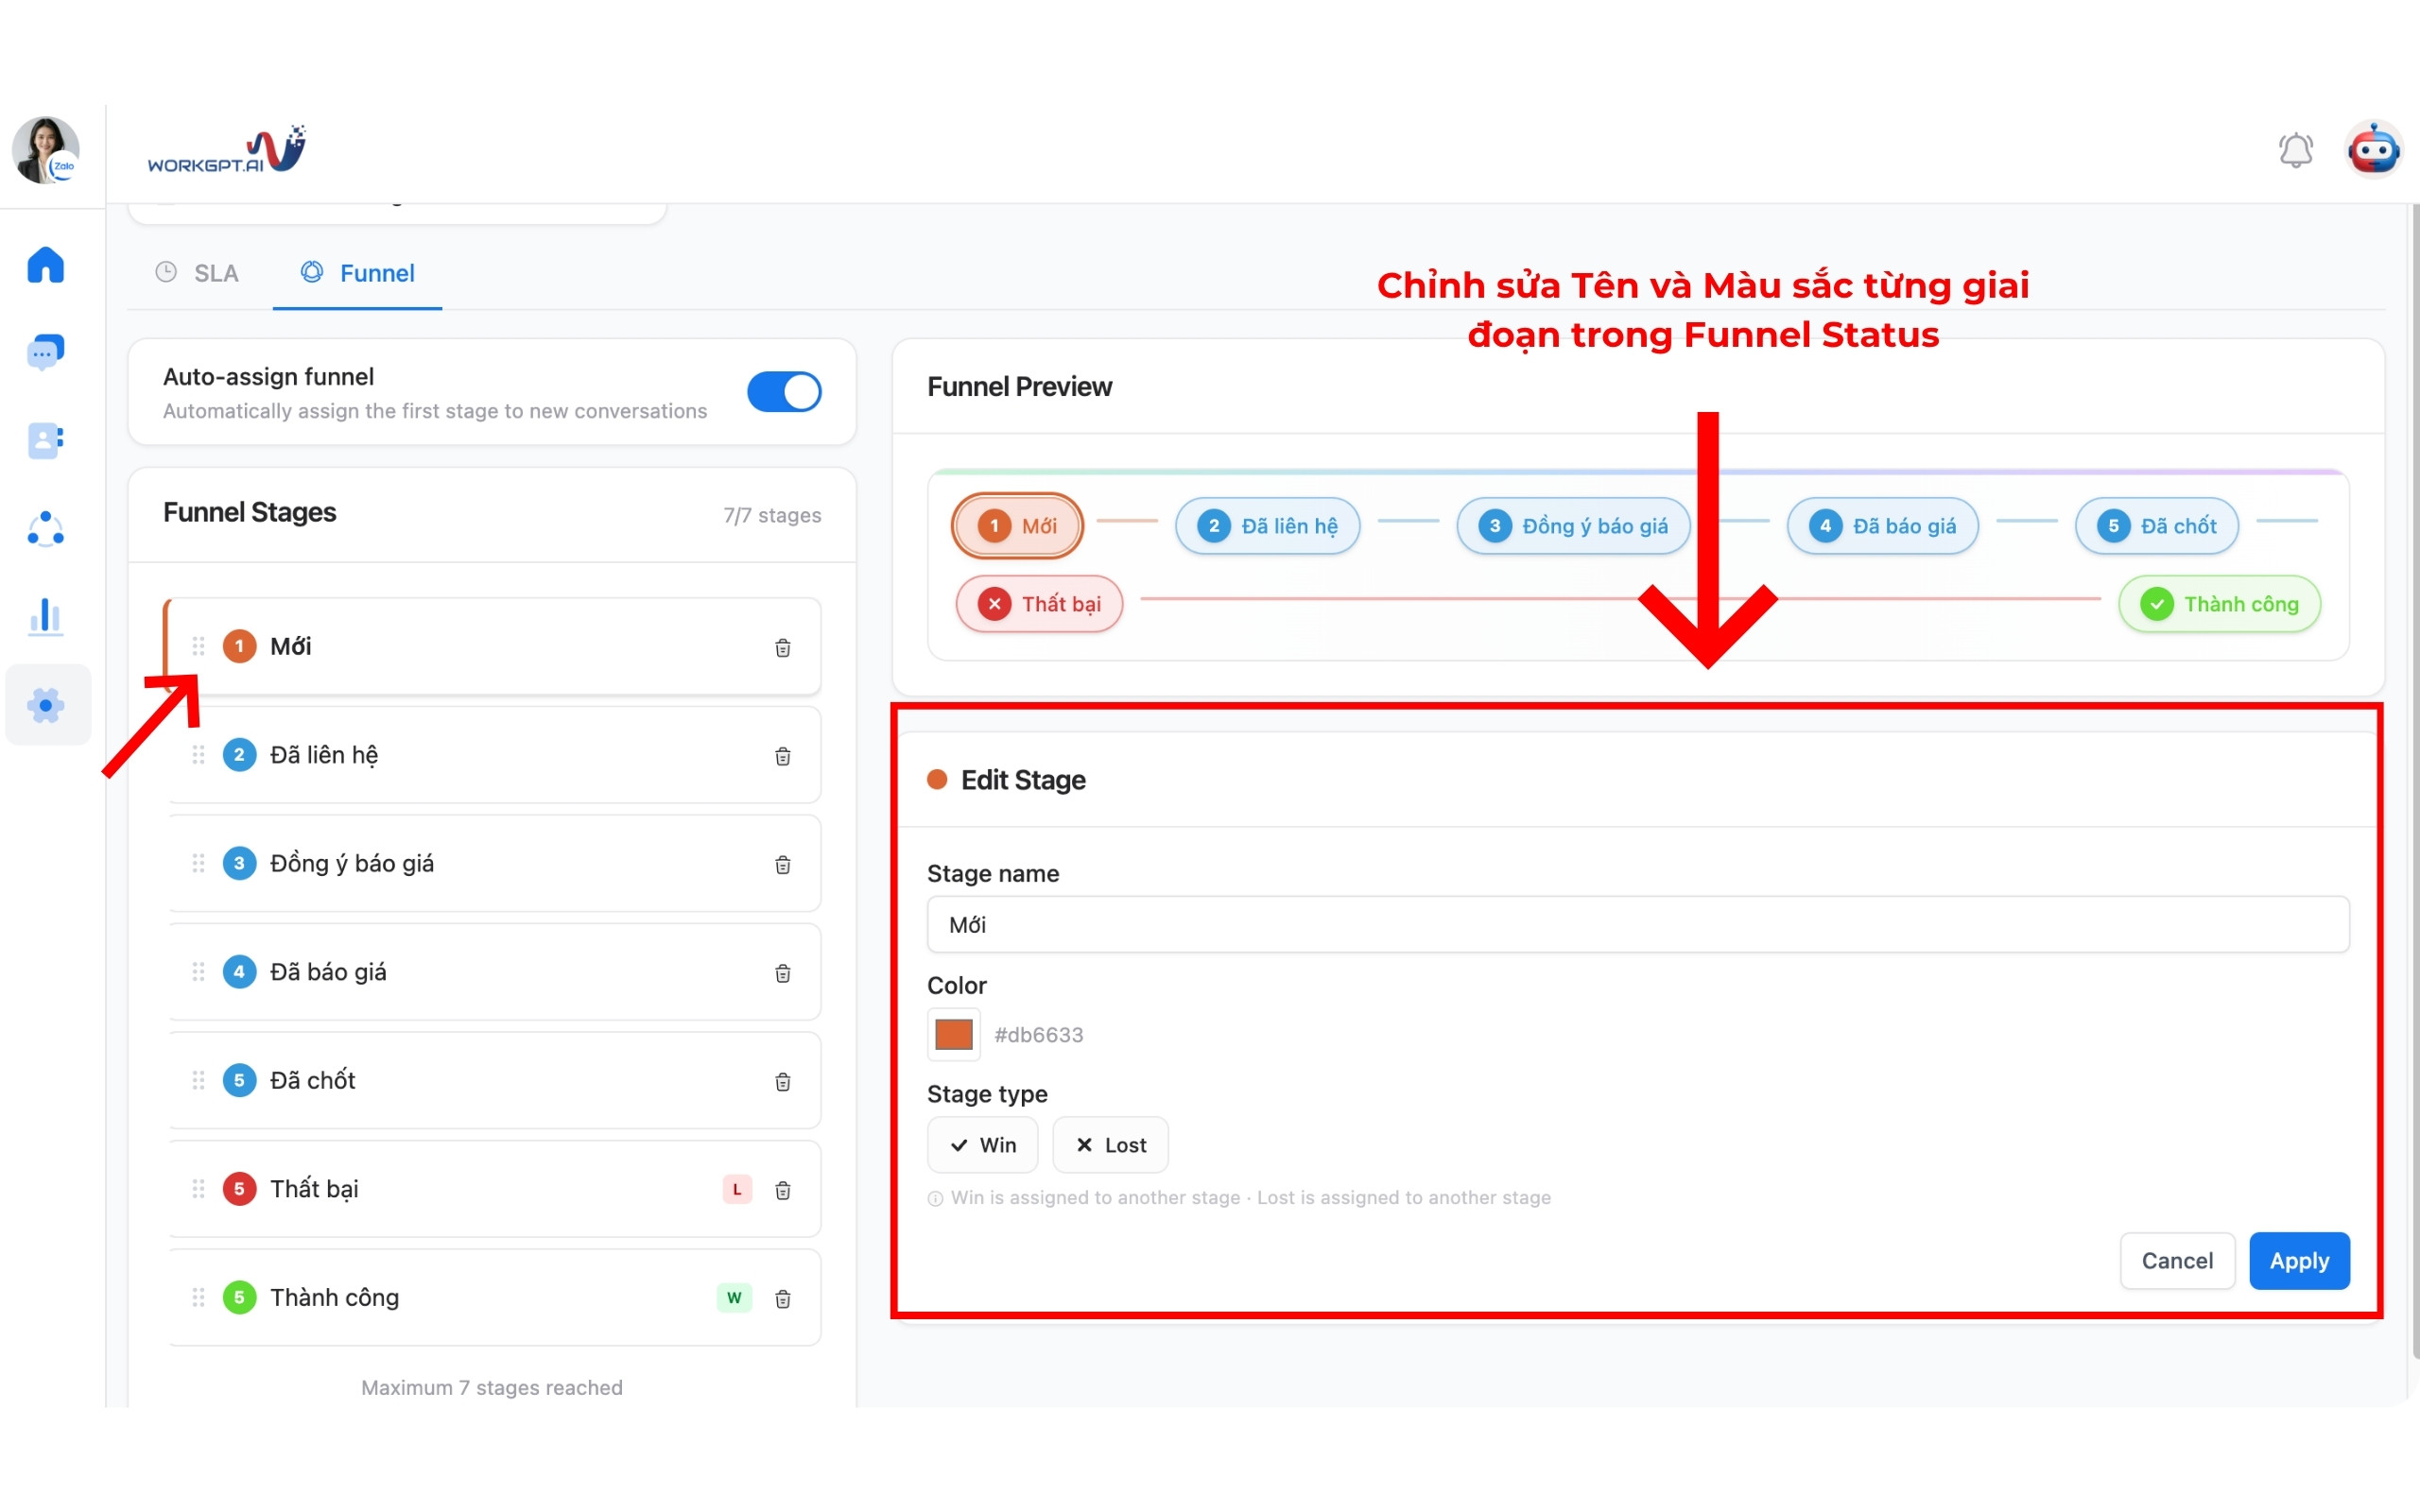Select Lost stage type
The image size is (2420, 1512).
point(1110,1145)
